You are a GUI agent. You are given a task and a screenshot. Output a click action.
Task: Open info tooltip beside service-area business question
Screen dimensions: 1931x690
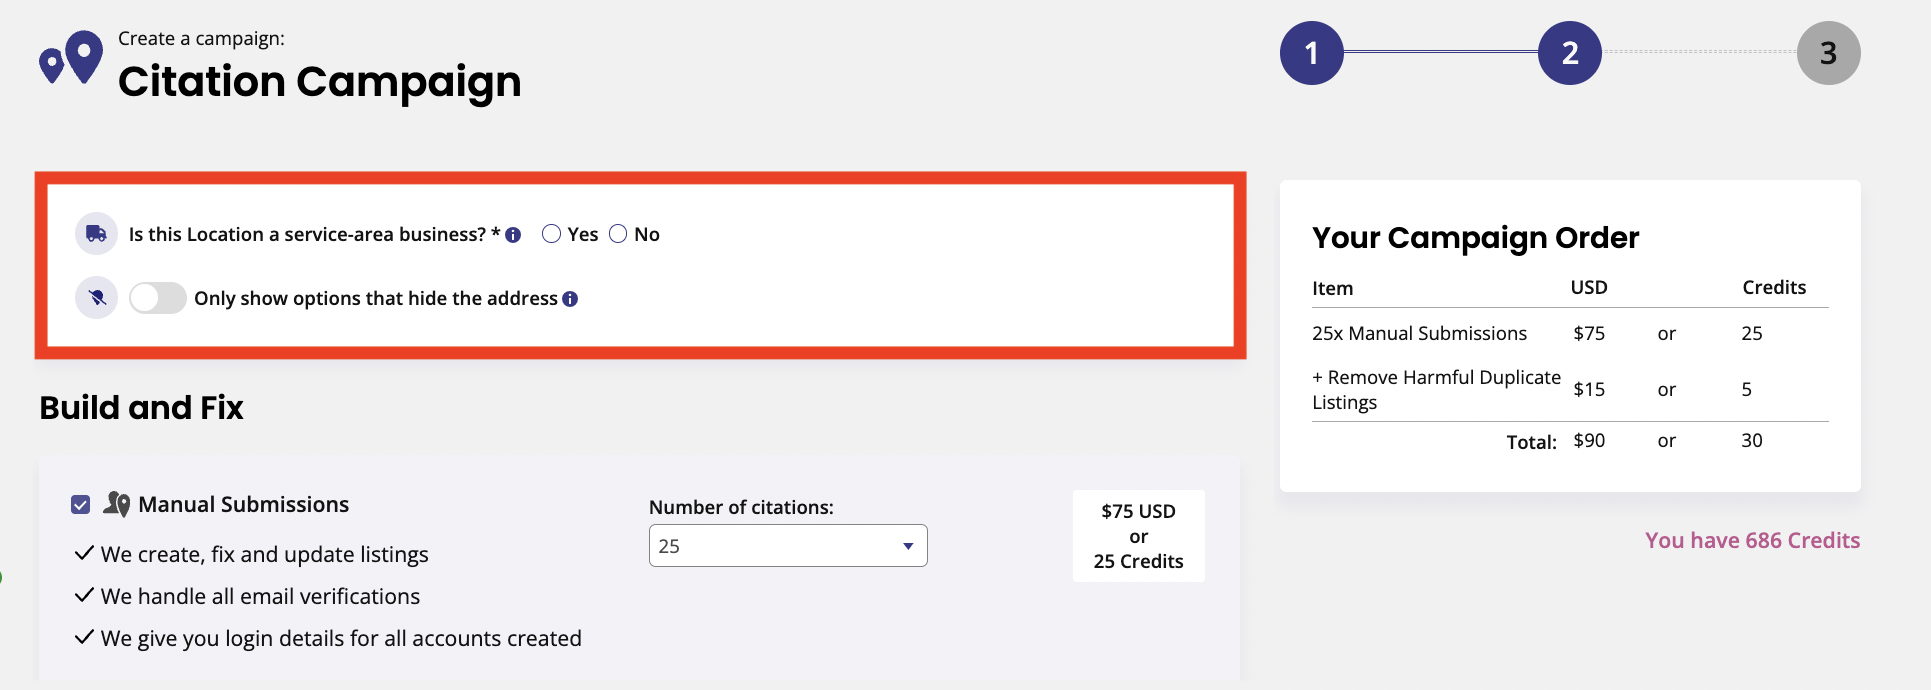tap(513, 235)
